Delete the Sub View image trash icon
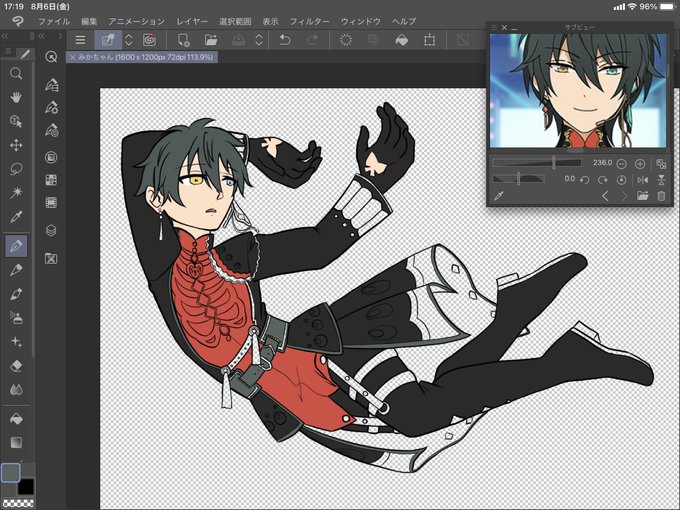 coord(661,196)
